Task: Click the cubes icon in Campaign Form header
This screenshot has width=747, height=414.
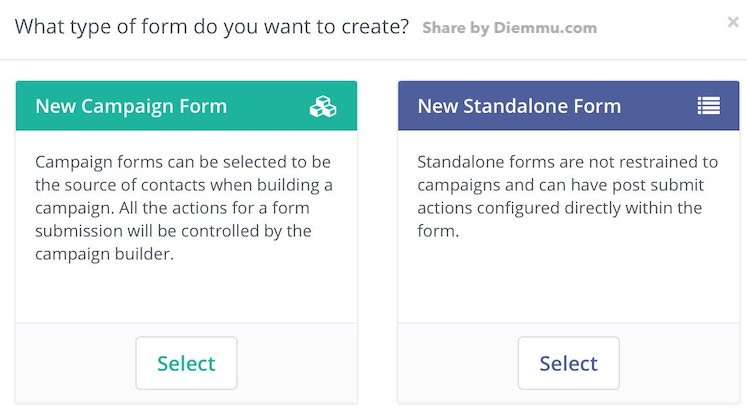Action: [323, 106]
